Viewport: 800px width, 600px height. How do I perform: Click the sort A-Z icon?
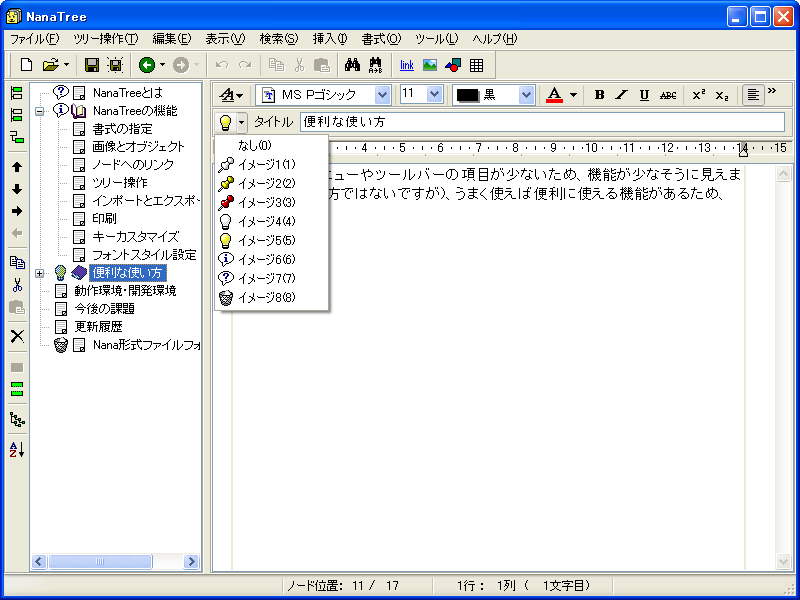point(17,449)
